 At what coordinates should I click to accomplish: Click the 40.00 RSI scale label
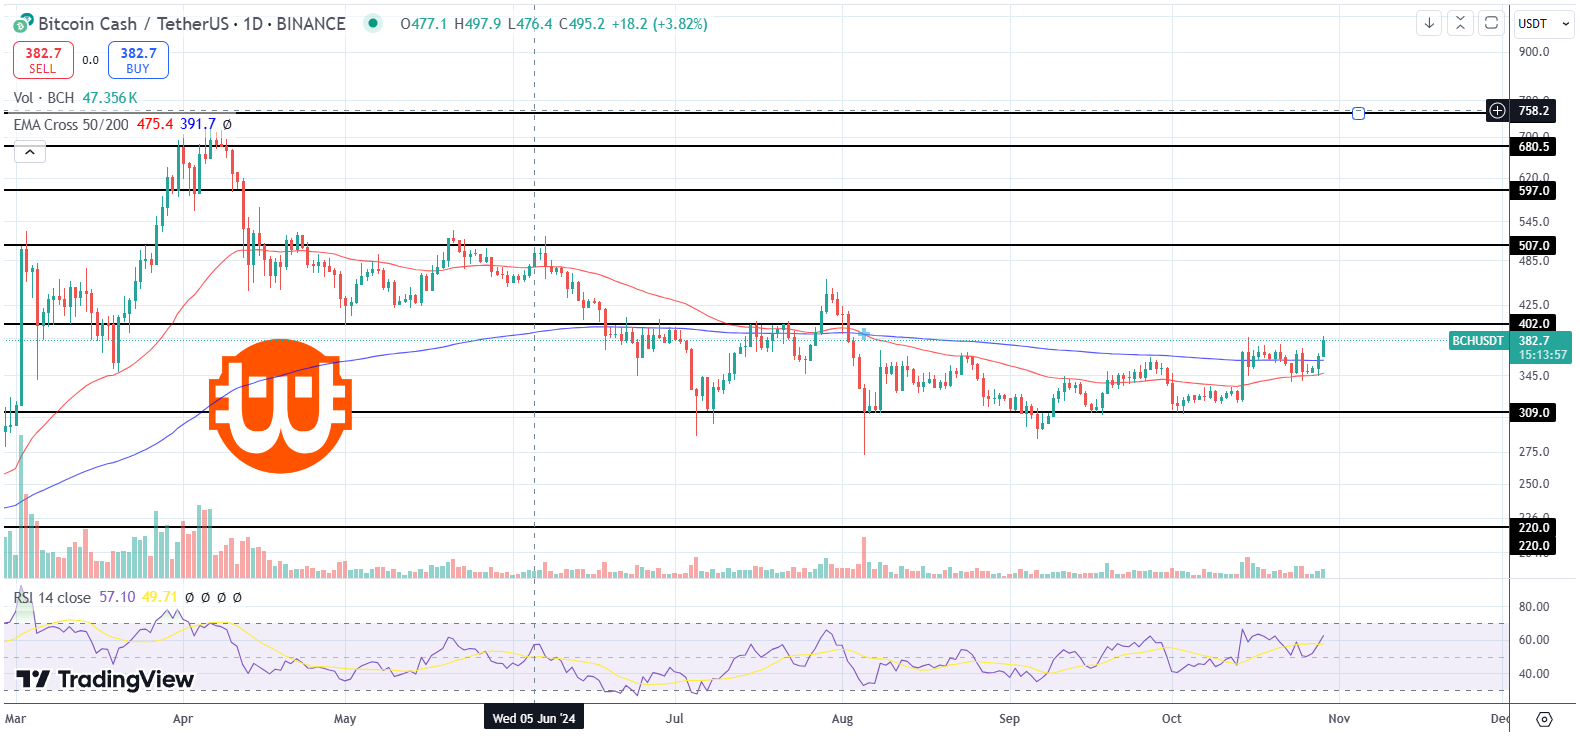pyautogui.click(x=1534, y=674)
